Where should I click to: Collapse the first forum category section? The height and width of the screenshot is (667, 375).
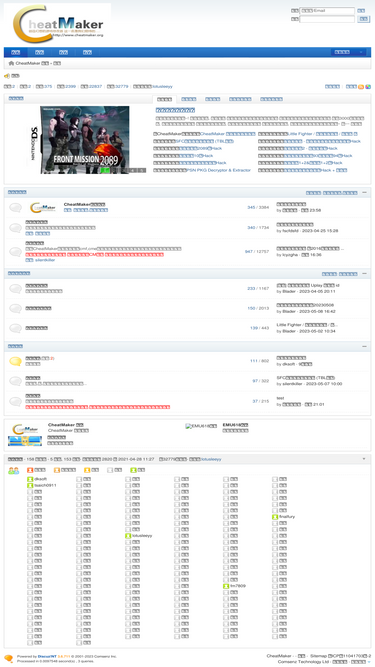pyautogui.click(x=364, y=193)
